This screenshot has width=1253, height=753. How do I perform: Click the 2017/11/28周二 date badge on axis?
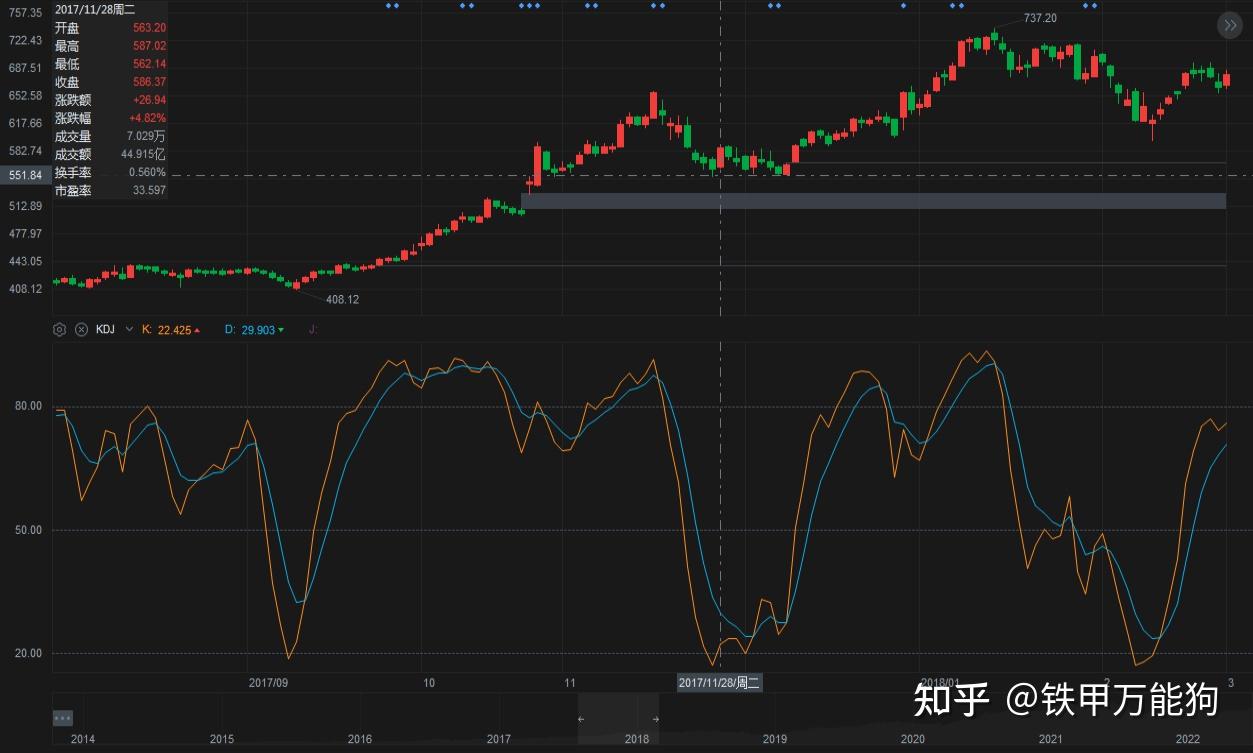(719, 683)
